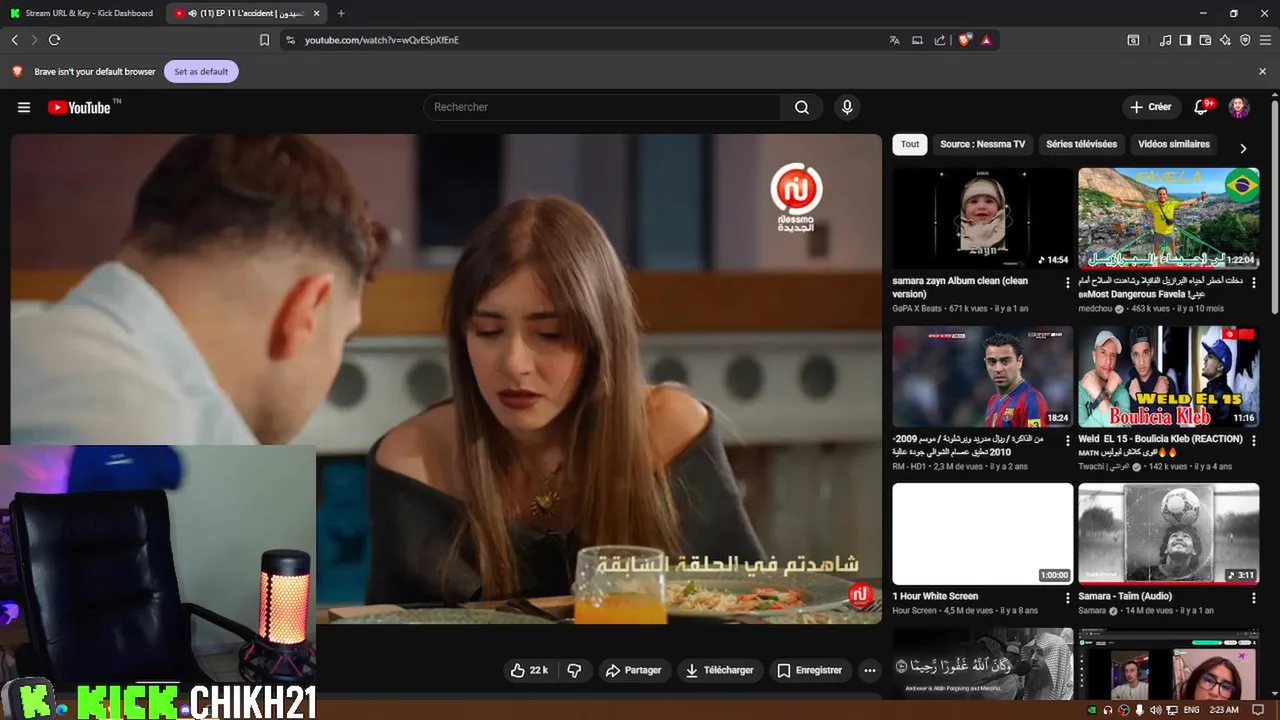1280x720 pixels.
Task: Open more actions under the video
Action: click(870, 670)
